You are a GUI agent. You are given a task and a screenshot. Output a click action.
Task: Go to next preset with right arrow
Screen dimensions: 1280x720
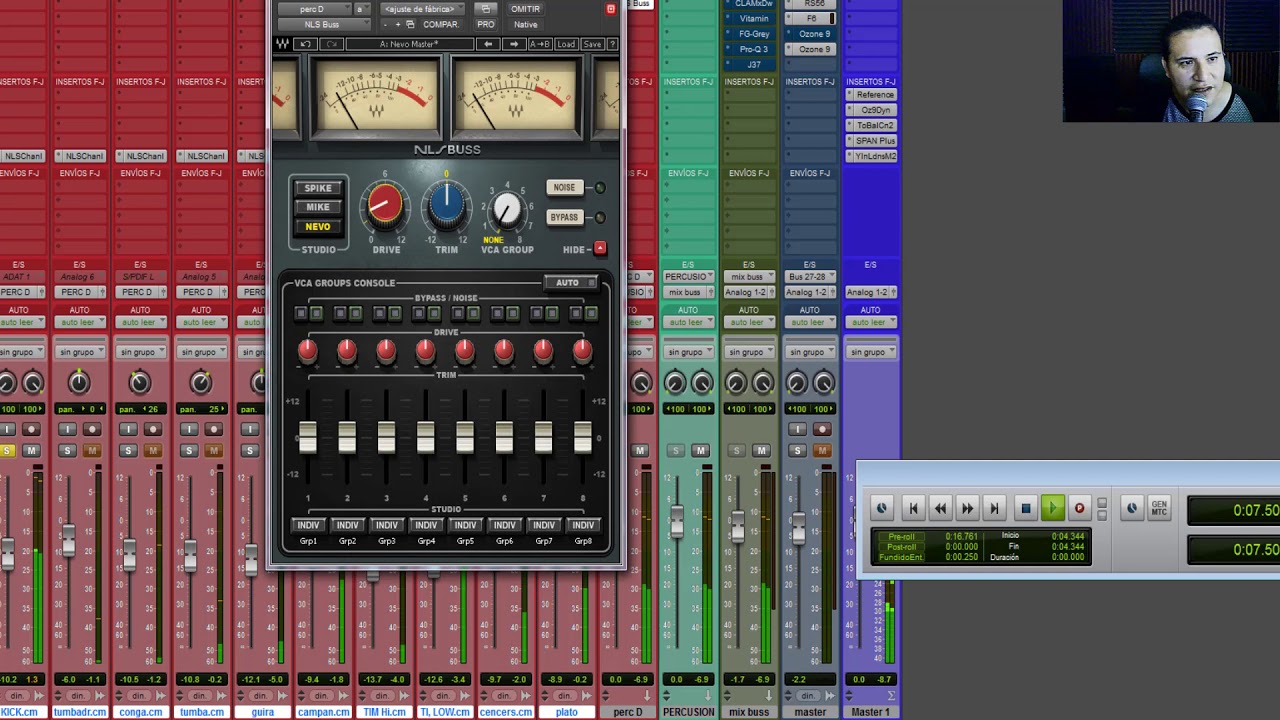(514, 44)
